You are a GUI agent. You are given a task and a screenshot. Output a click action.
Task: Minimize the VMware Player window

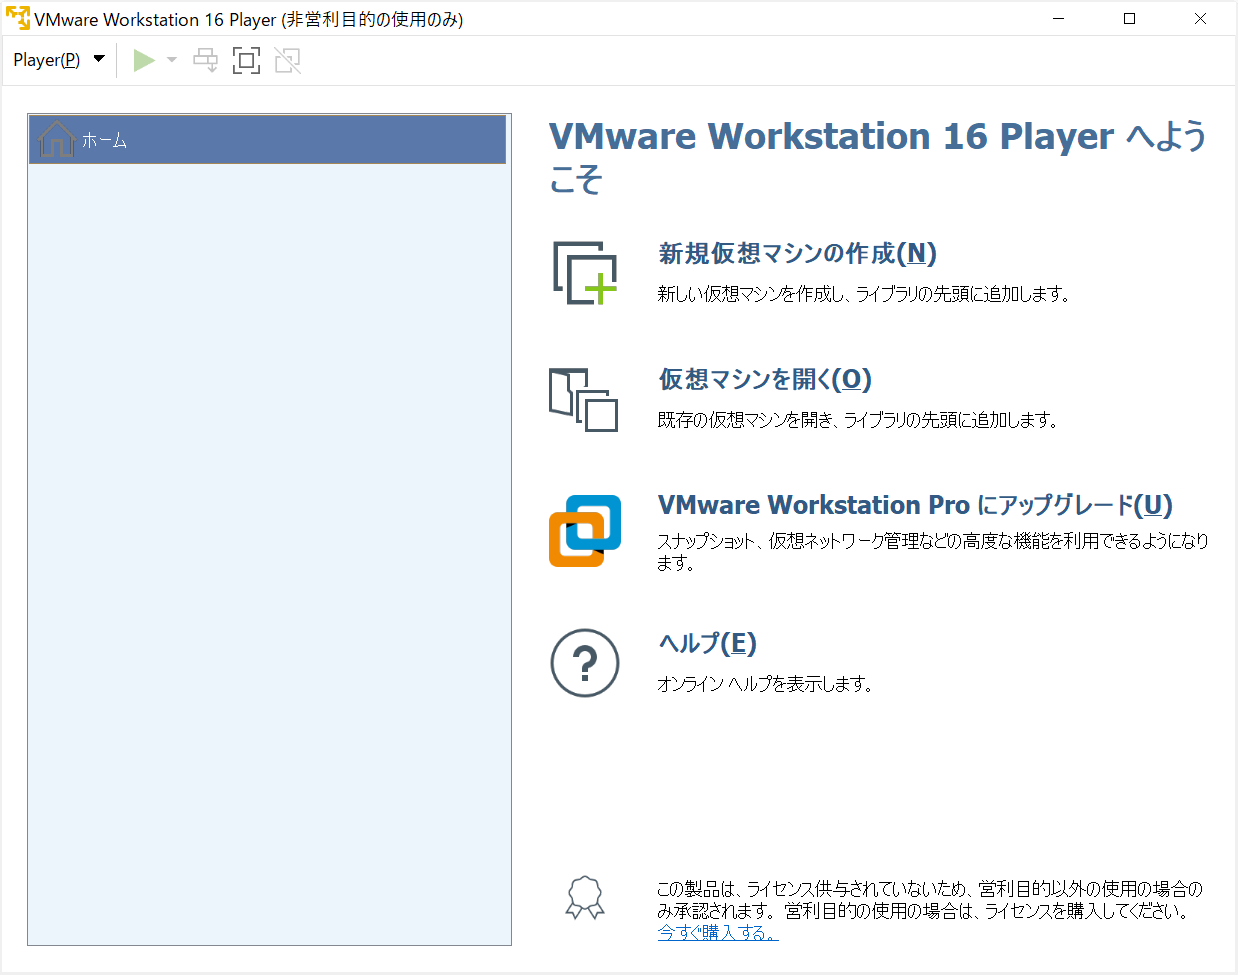(1059, 18)
